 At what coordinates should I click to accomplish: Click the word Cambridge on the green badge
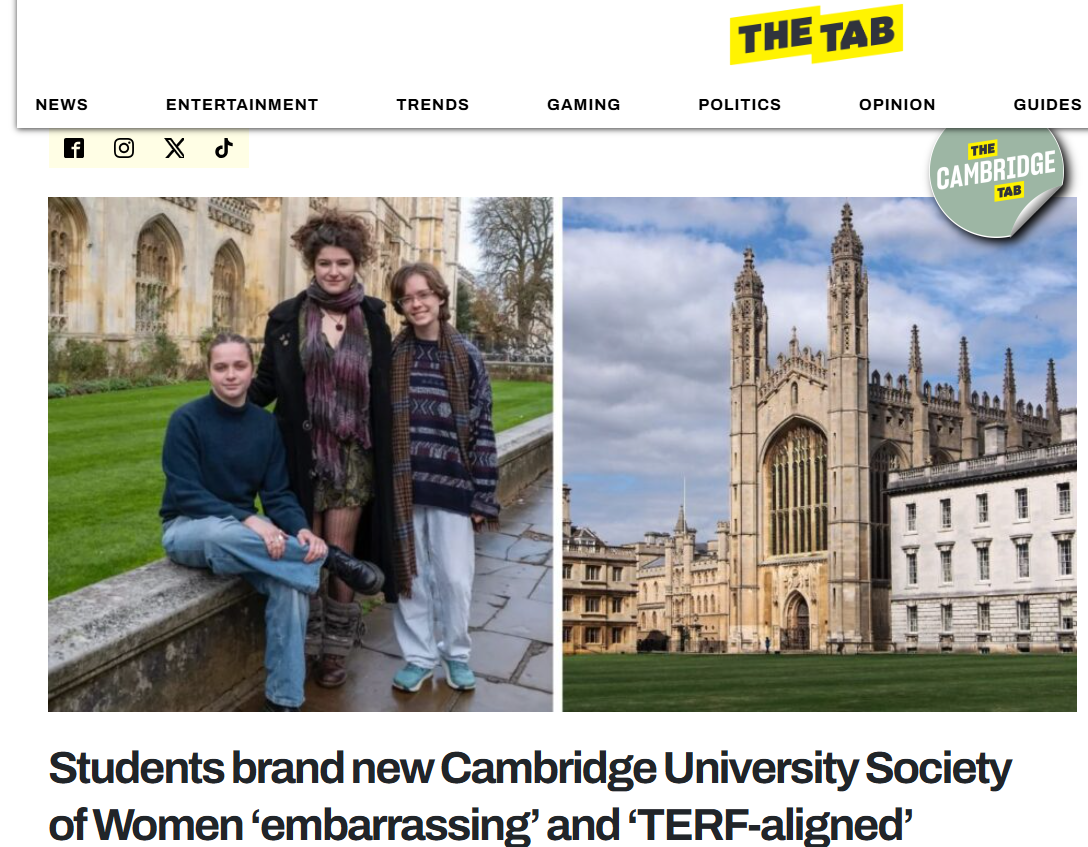tap(996, 171)
